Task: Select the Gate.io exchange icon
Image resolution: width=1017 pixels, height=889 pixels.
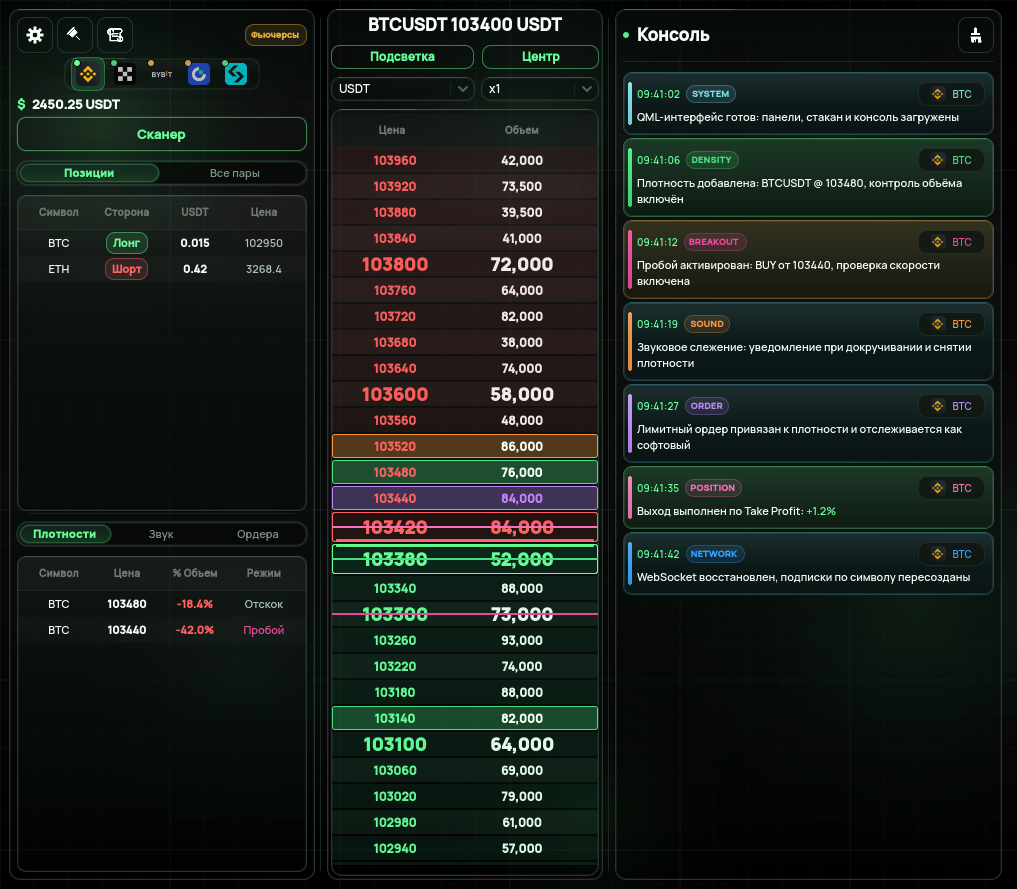Action: tap(198, 74)
